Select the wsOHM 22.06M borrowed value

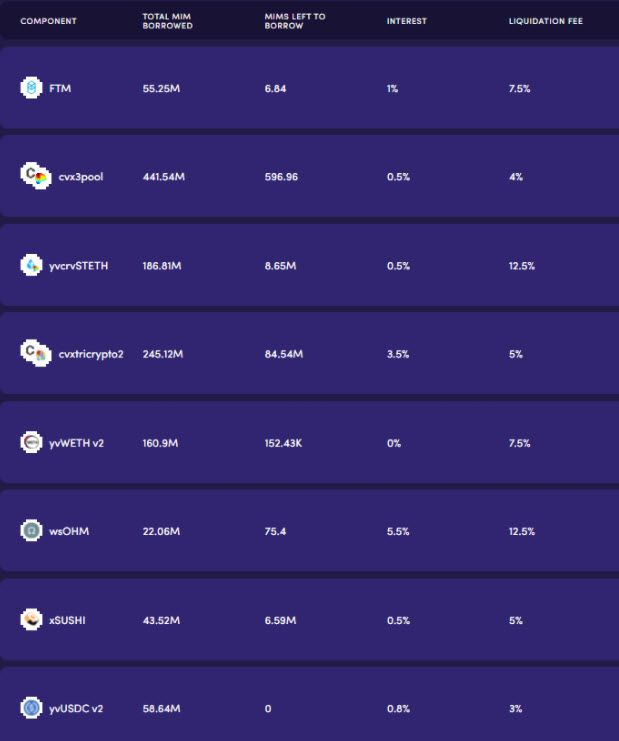[161, 531]
